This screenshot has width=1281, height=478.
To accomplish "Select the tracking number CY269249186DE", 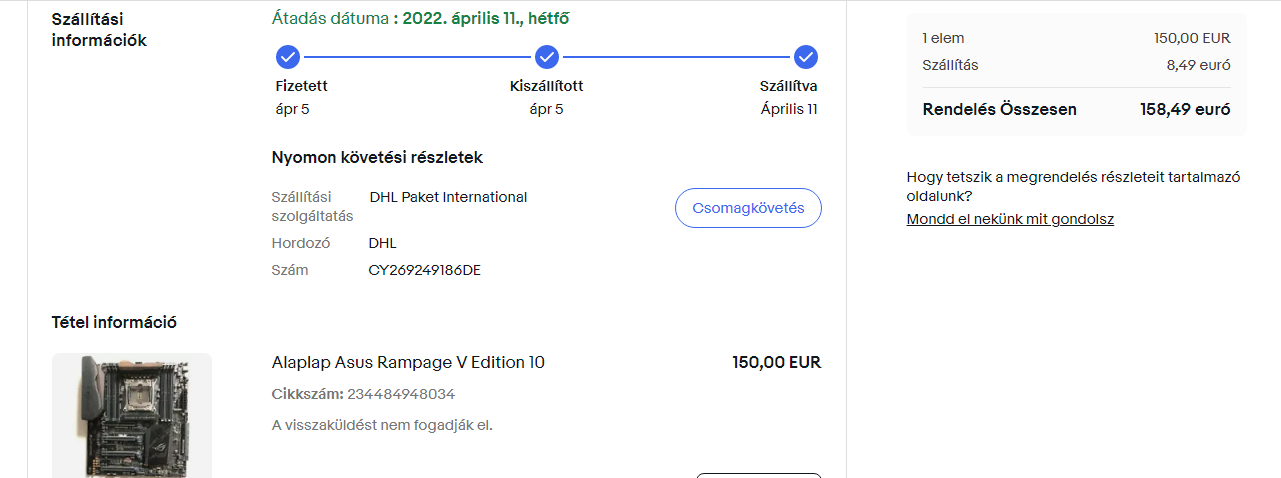I will (x=424, y=270).
